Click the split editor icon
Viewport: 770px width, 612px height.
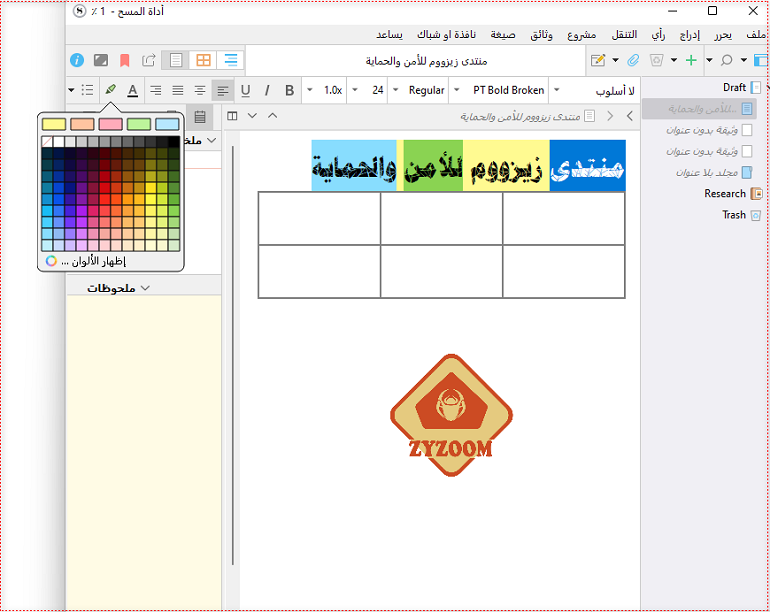coord(232,116)
